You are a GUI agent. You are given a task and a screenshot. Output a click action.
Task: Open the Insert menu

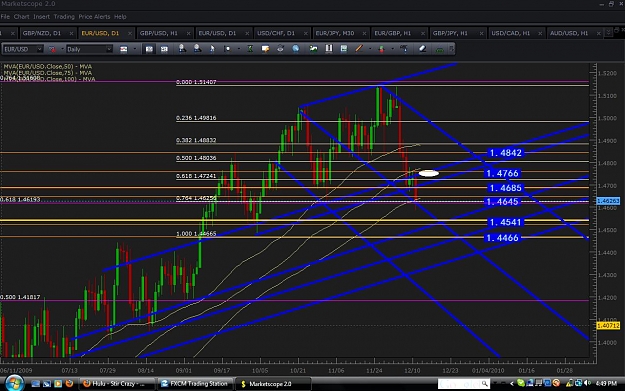pos(41,17)
